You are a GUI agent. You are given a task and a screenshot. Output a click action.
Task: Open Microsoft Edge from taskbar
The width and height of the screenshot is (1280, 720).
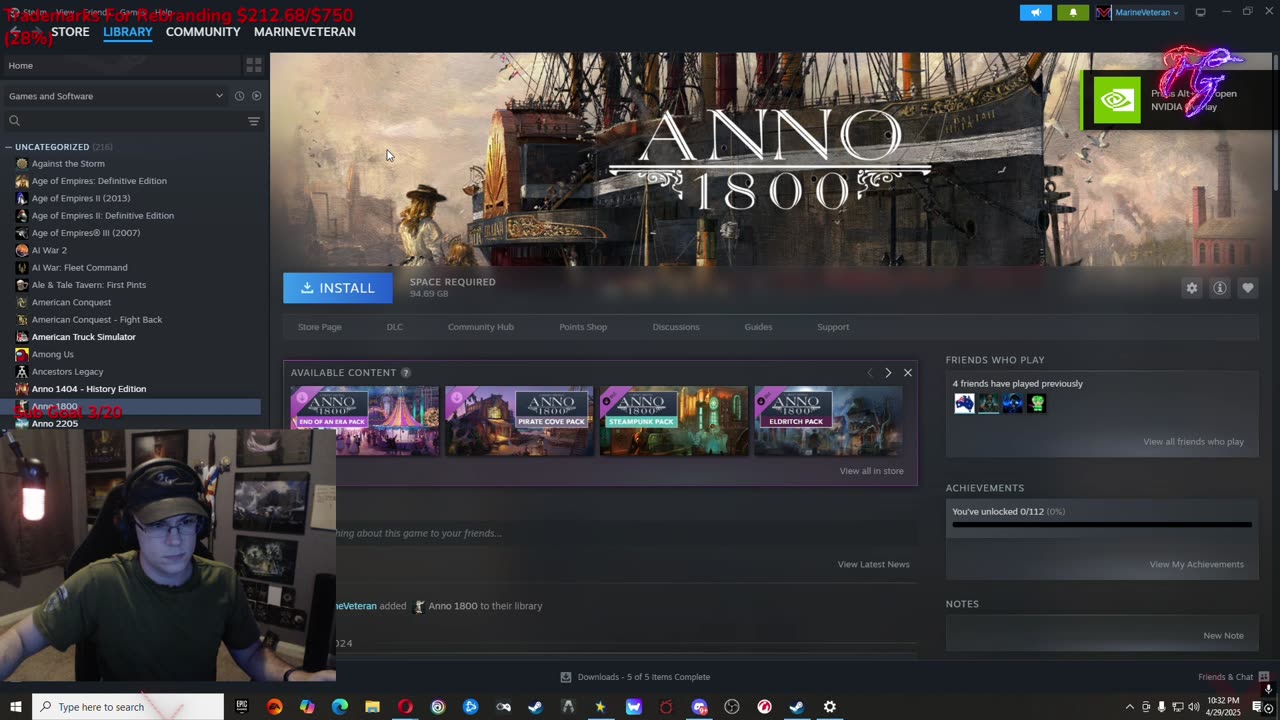(x=340, y=707)
